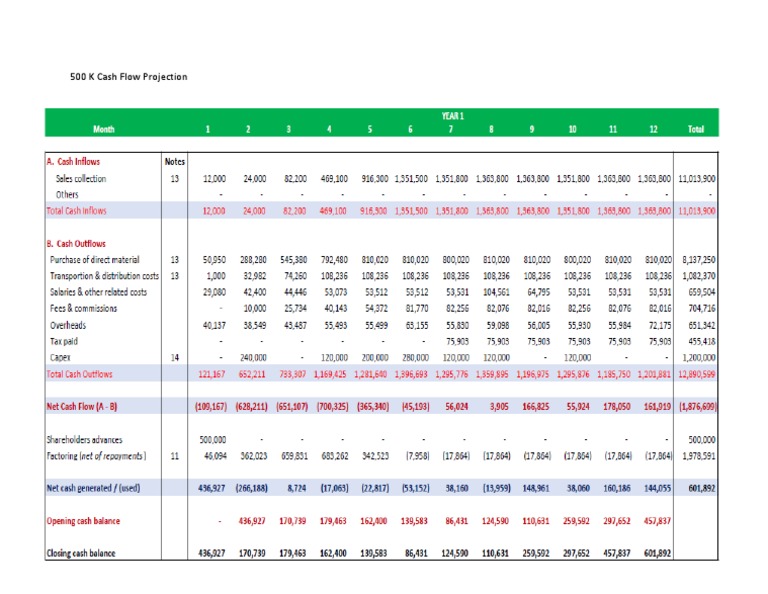Select the 792,480 direct material cell
768x594 pixels.
[x=335, y=260]
